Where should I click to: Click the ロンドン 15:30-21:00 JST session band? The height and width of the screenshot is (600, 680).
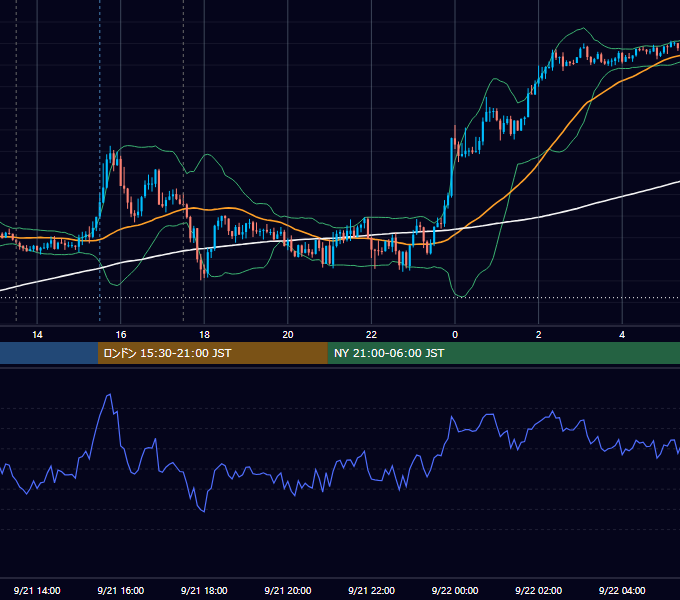pyautogui.click(x=212, y=353)
